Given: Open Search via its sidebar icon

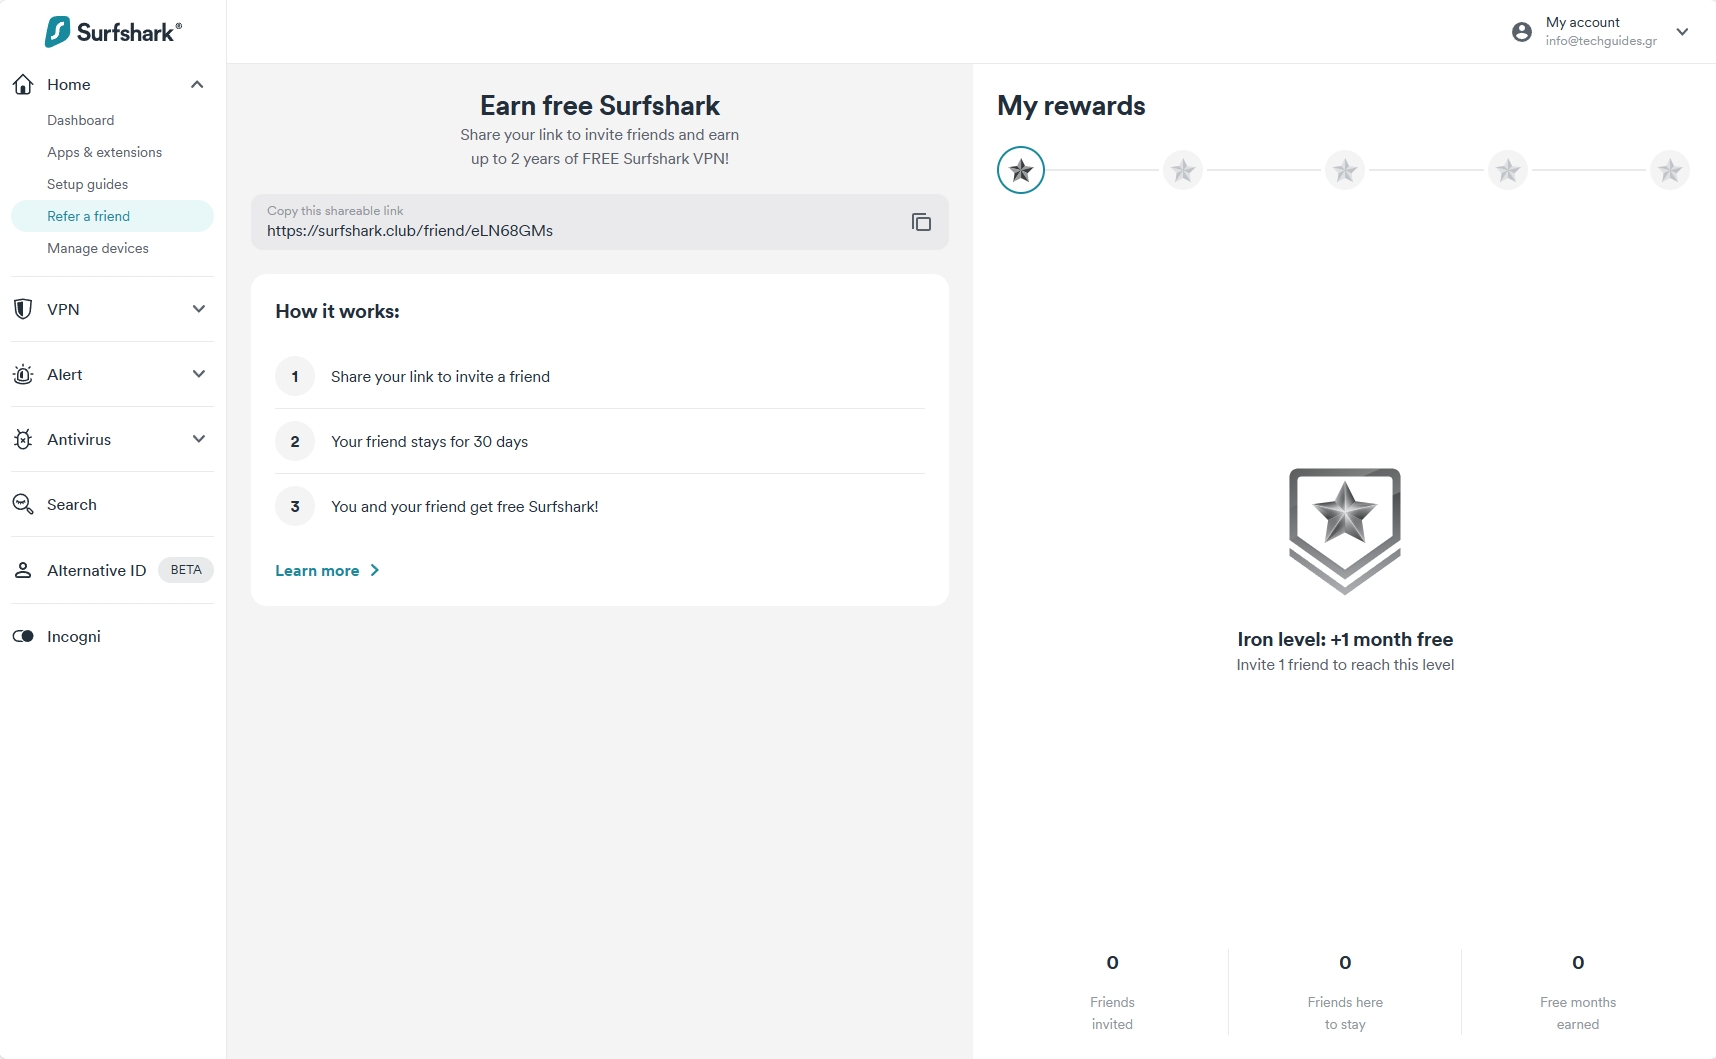Looking at the screenshot, I should pos(23,504).
